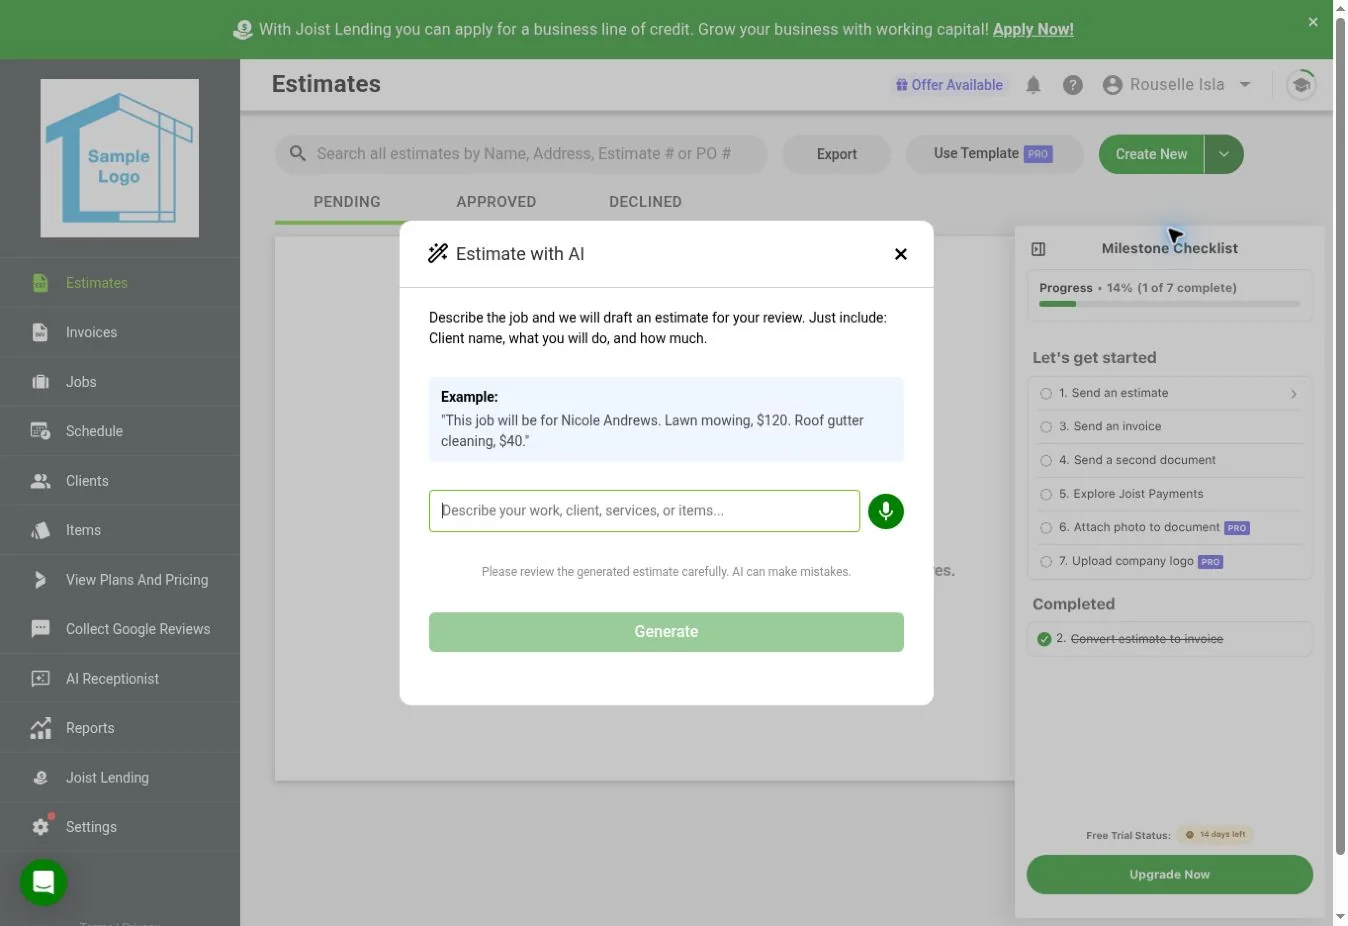Viewport: 1348px width, 926px height.
Task: Expand the Rouselle Isla account menu
Action: coord(1245,85)
